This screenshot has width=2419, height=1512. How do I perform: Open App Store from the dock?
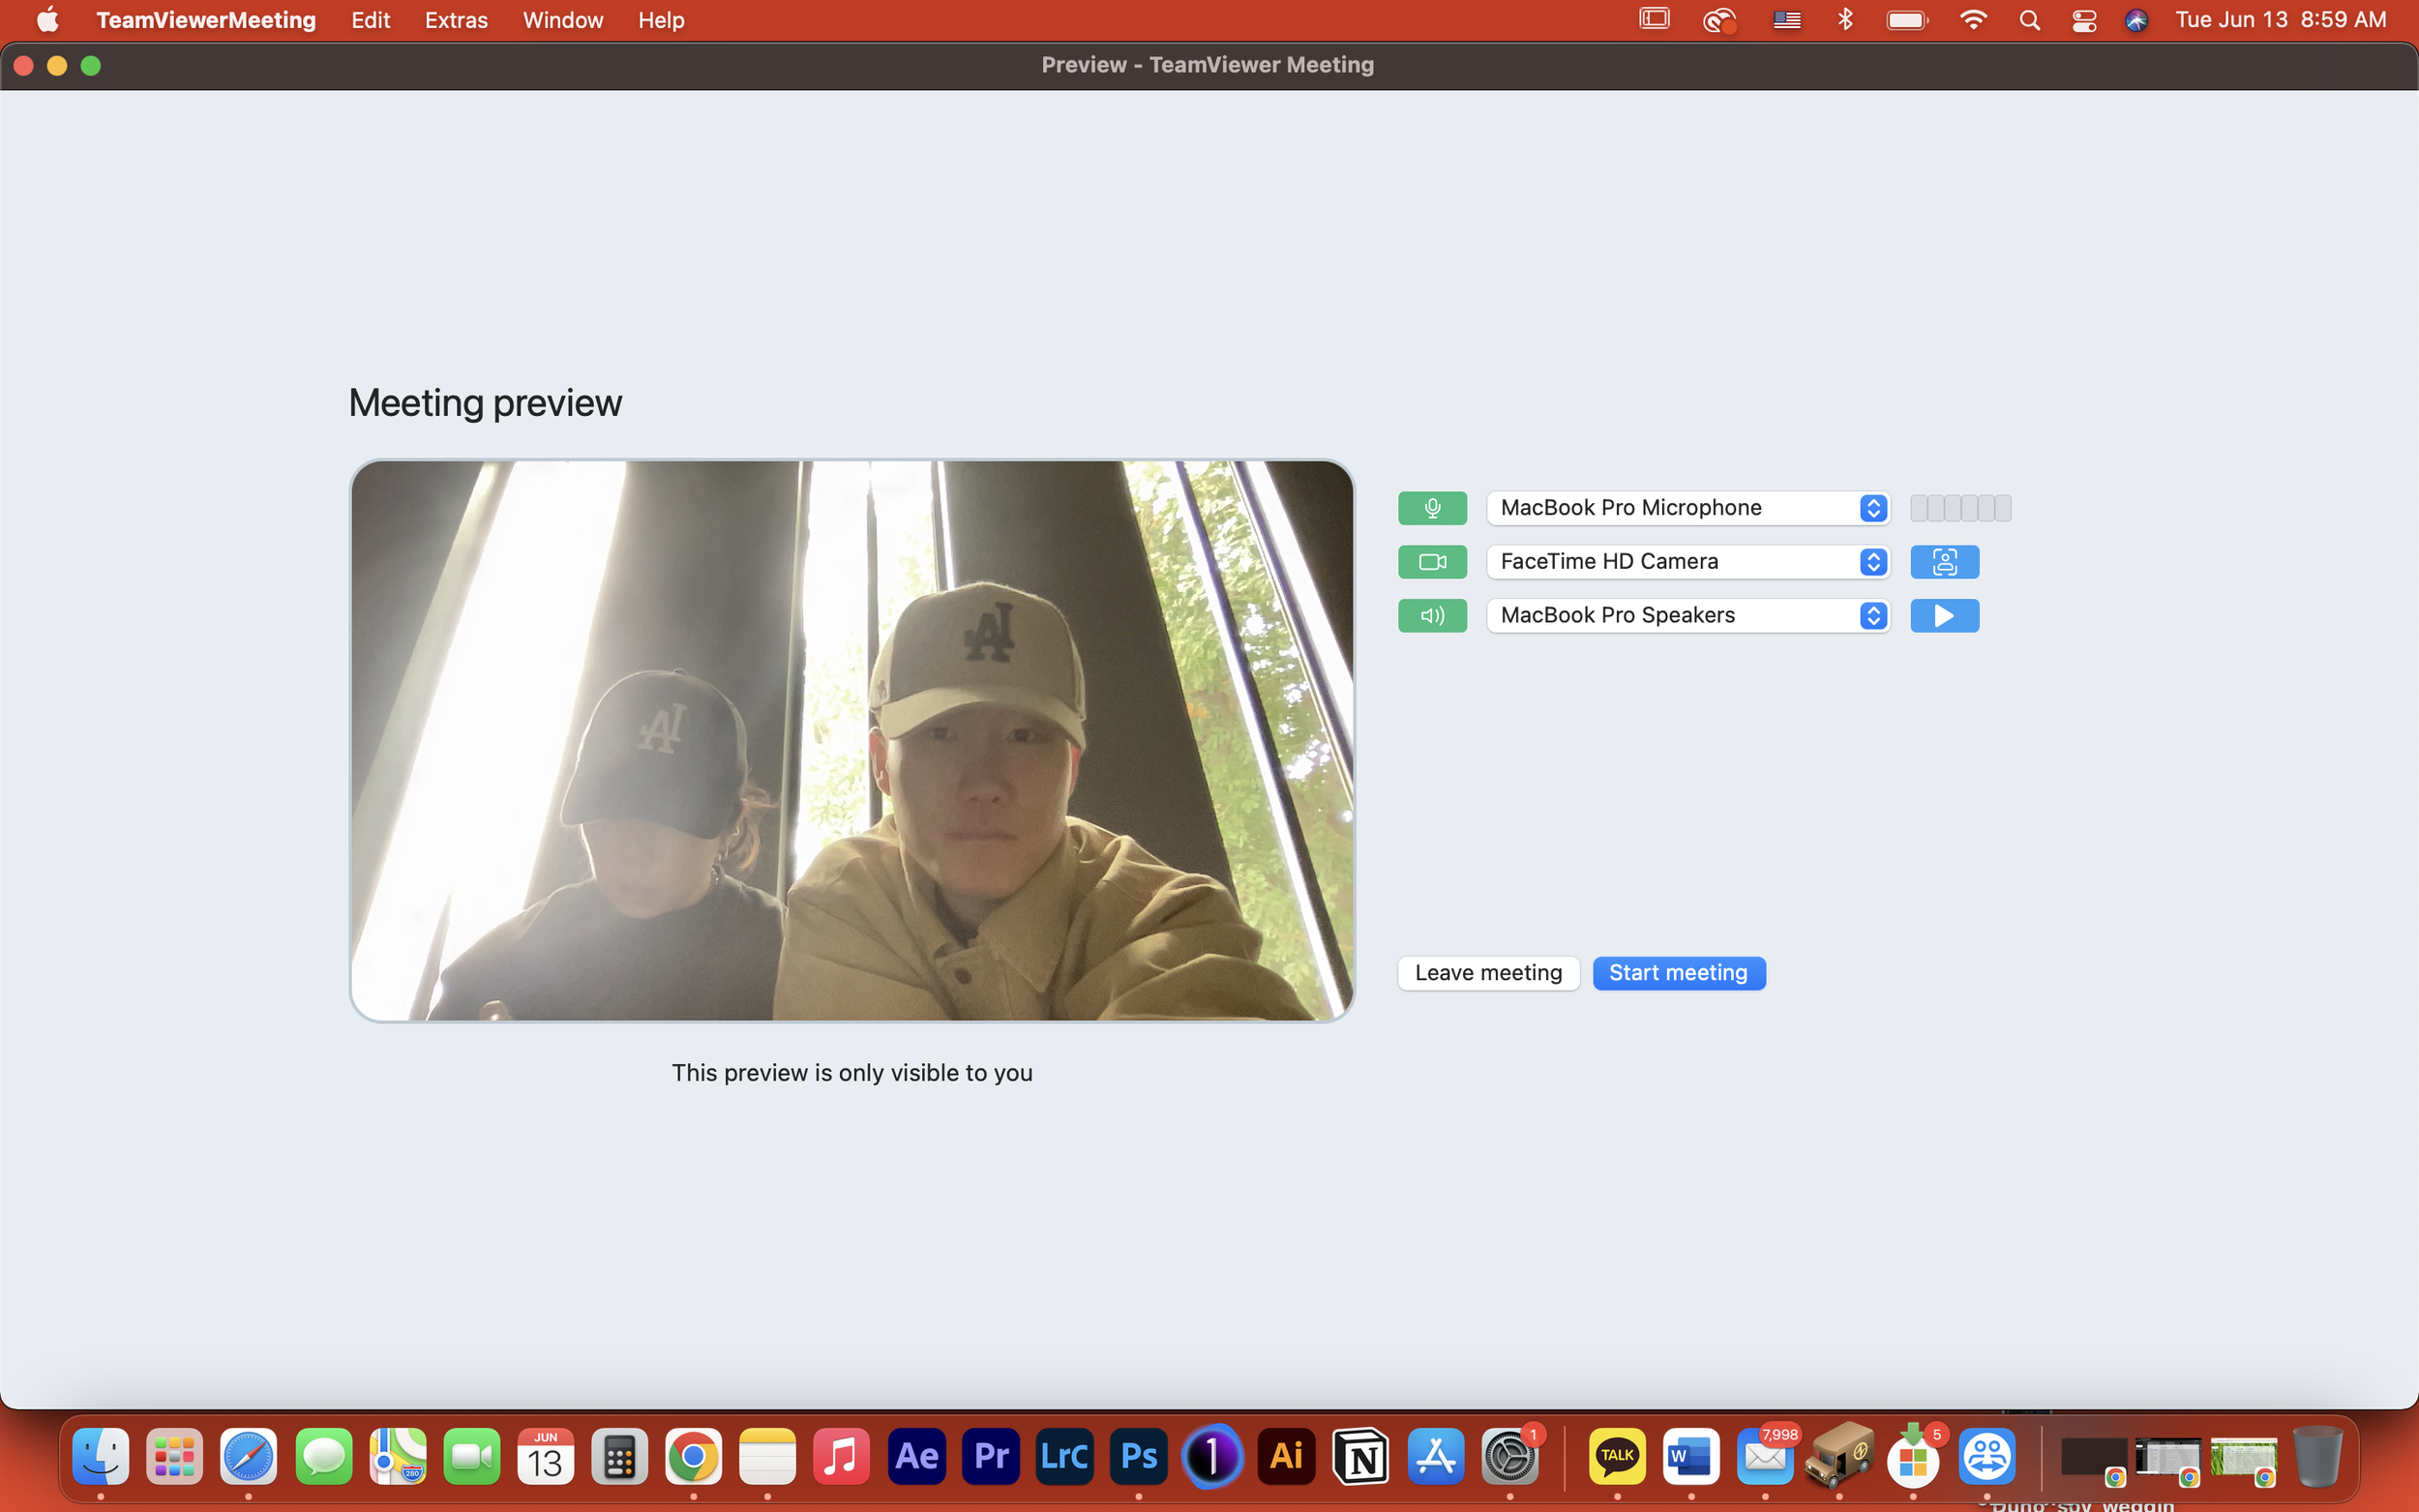pyautogui.click(x=1435, y=1456)
